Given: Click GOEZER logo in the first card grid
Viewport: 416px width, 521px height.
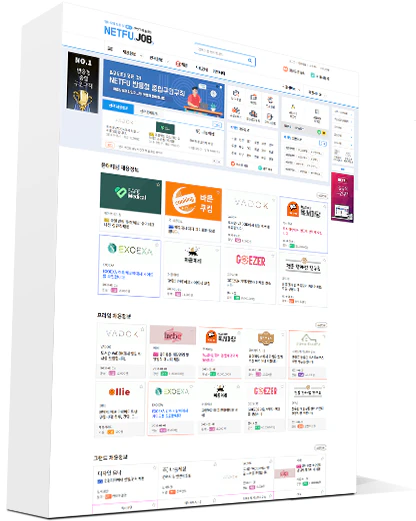Looking at the screenshot, I should [250, 260].
